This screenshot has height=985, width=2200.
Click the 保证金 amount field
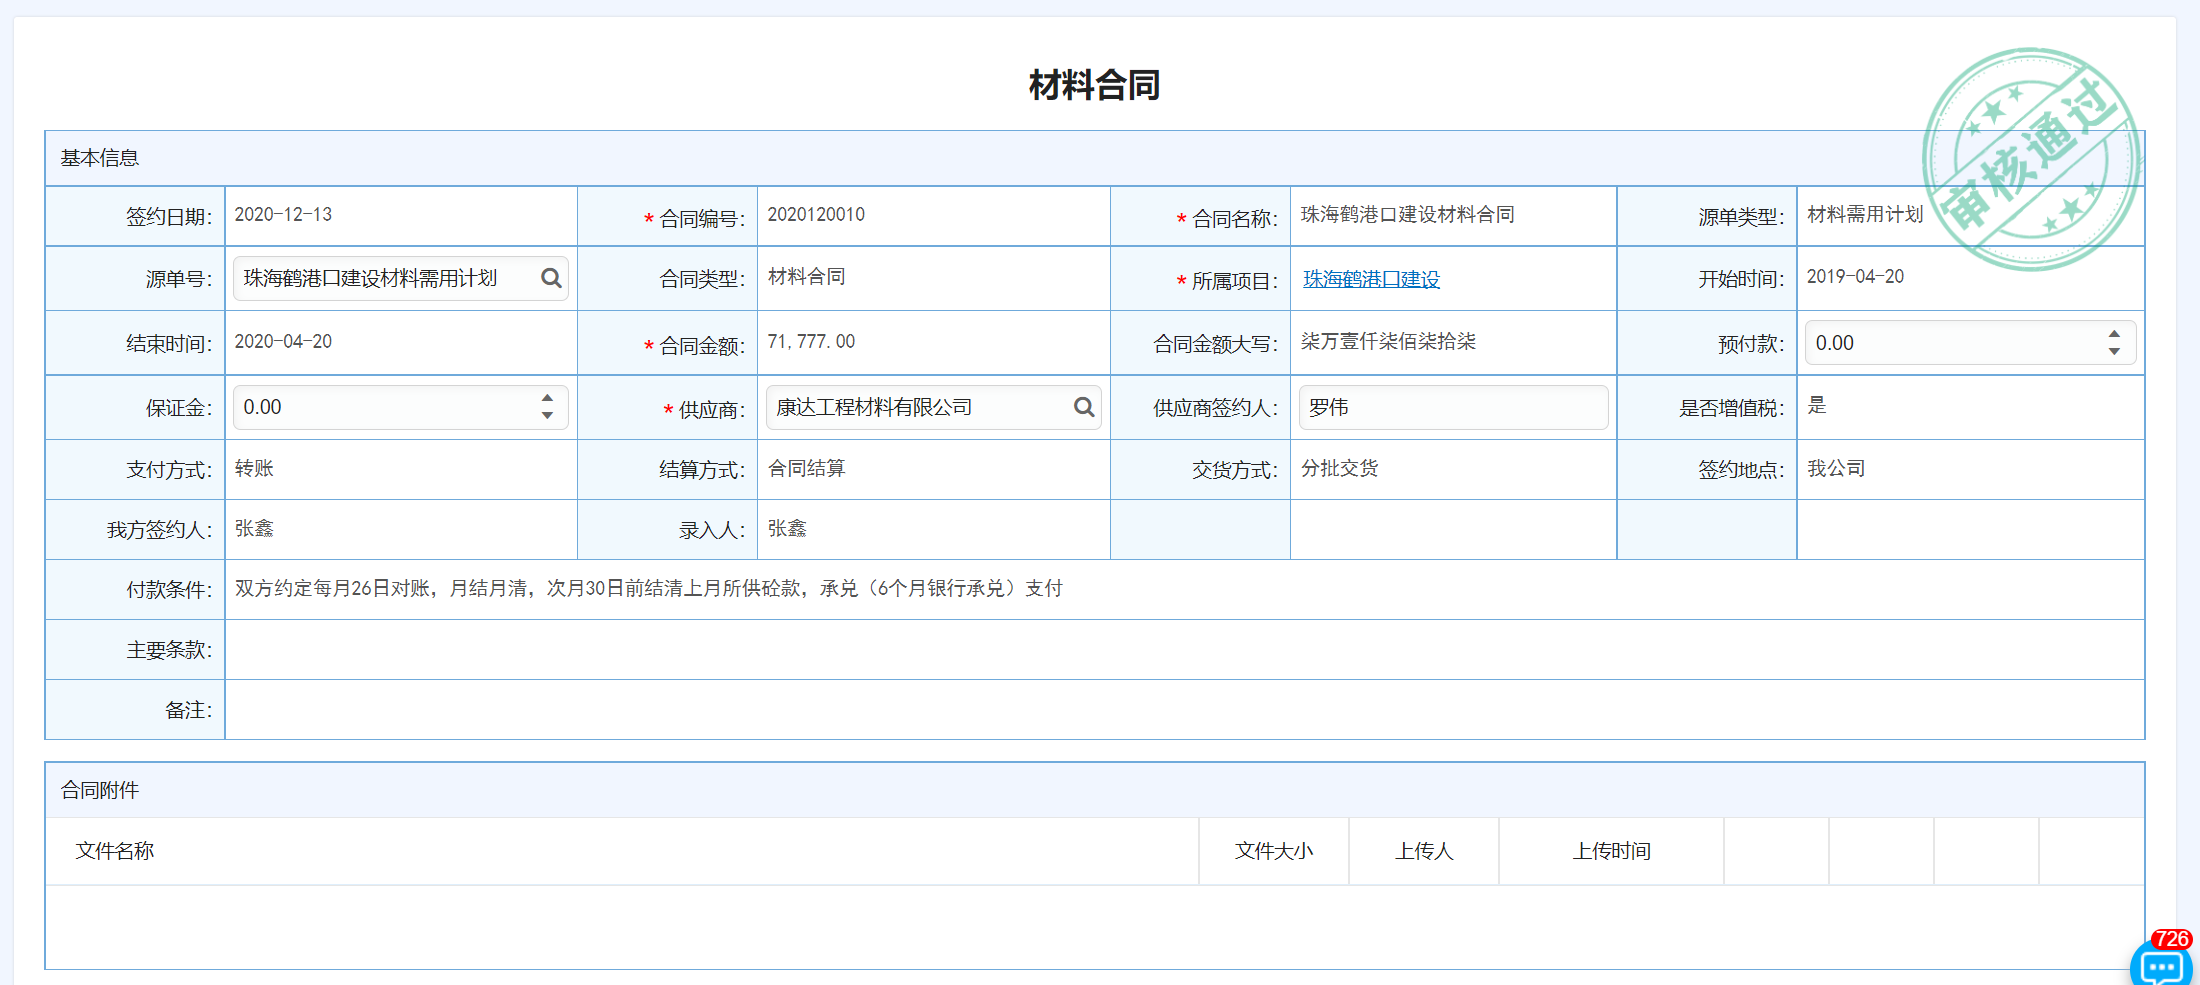pos(385,407)
